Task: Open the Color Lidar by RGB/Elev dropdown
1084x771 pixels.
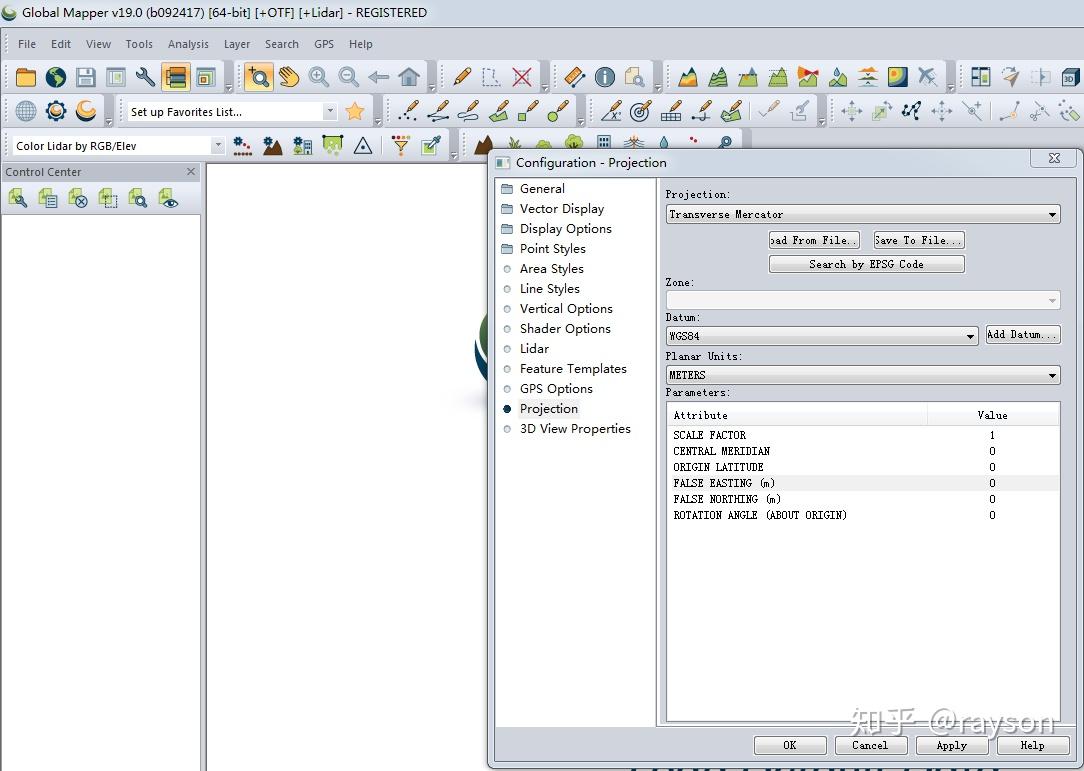Action: [x=218, y=145]
